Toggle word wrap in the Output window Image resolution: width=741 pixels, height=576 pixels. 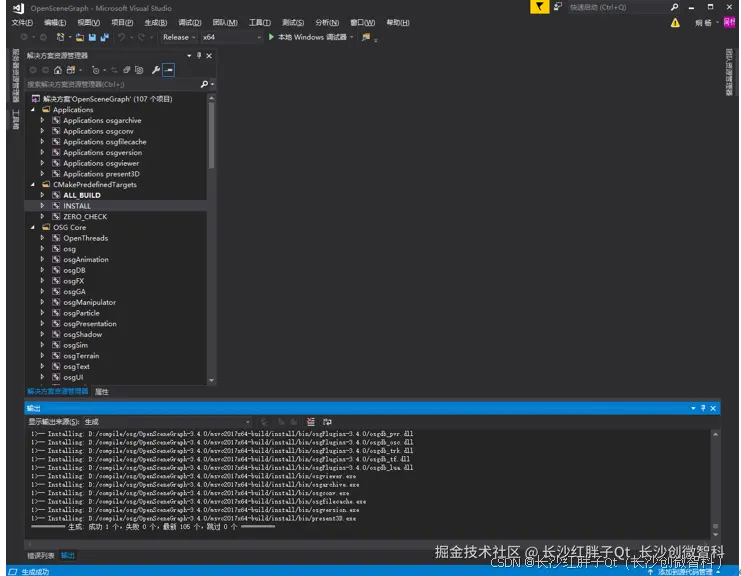tap(327, 421)
